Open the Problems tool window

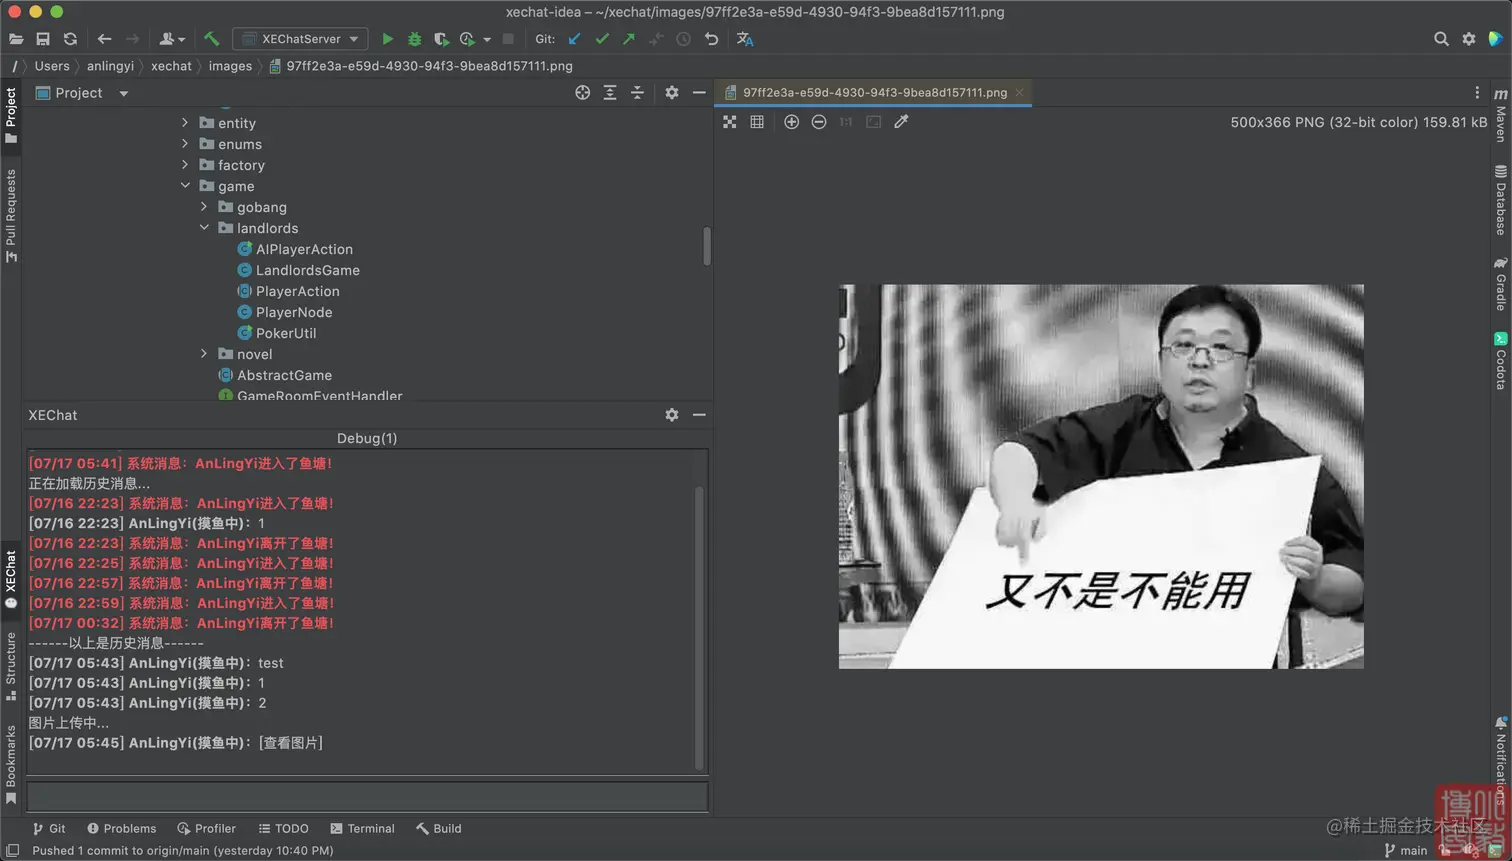(x=121, y=828)
